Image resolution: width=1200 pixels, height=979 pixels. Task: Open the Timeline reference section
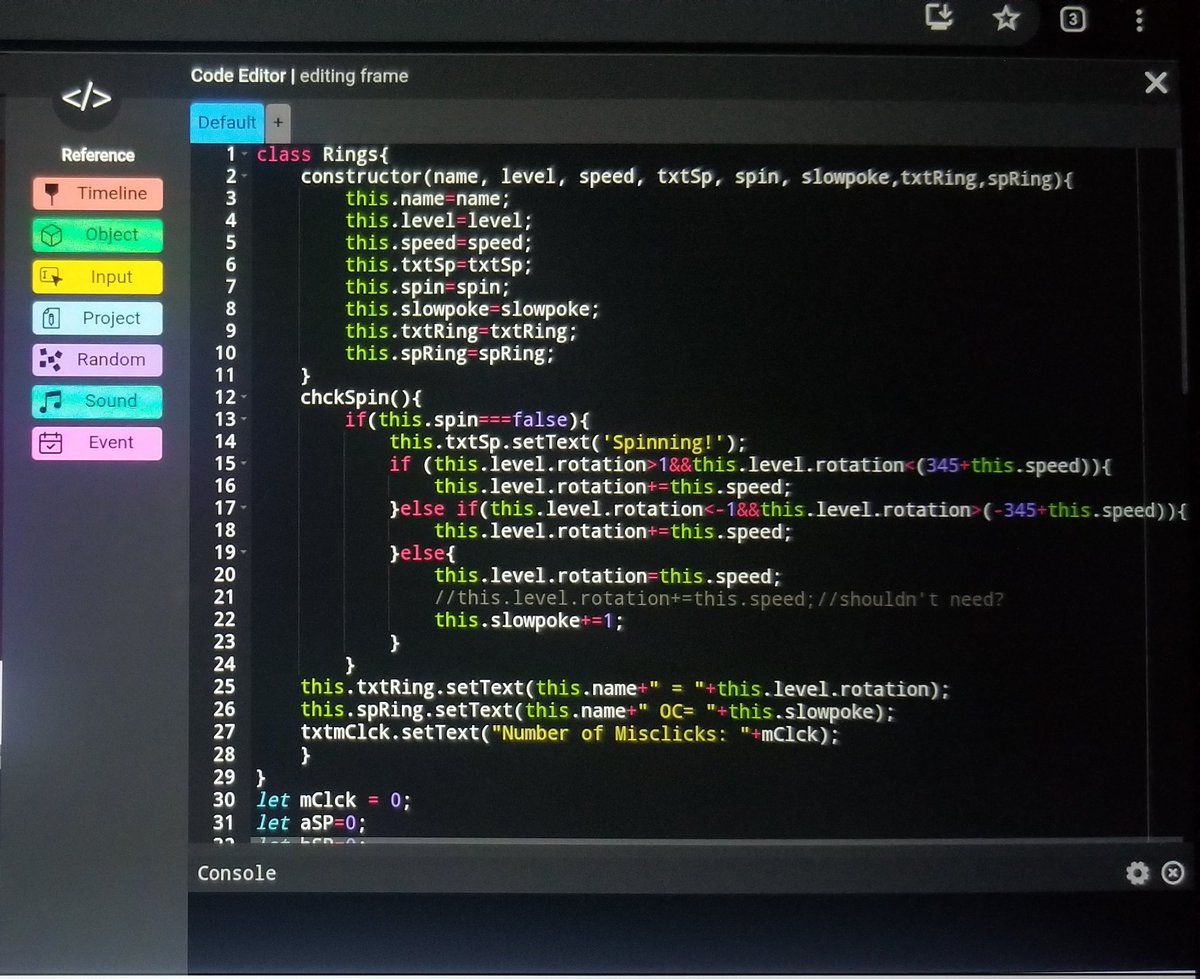click(x=97, y=194)
